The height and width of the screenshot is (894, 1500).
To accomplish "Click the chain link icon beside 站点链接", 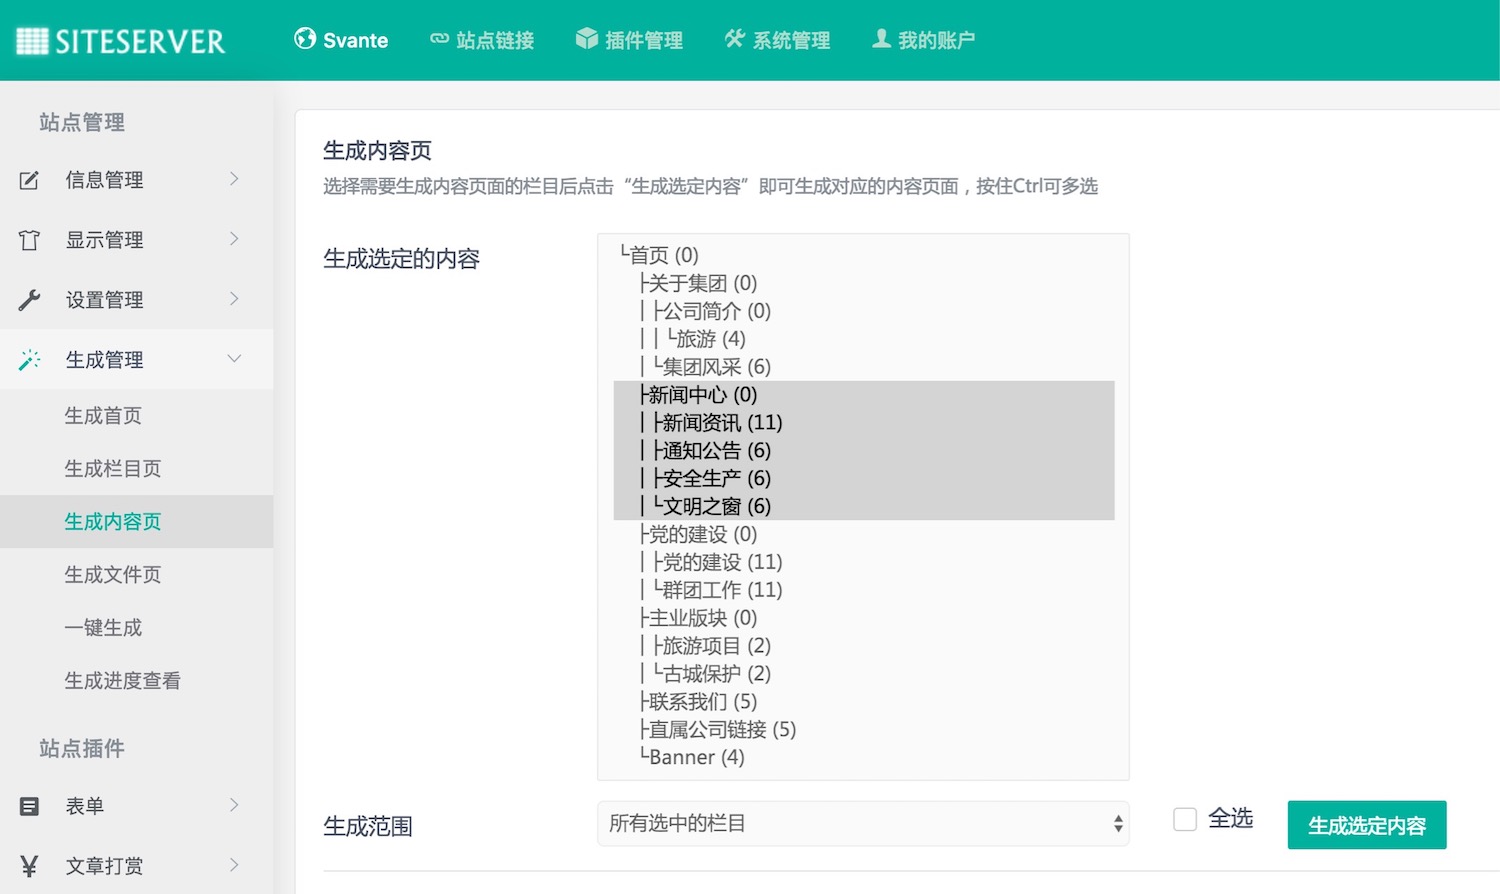I will [439, 39].
